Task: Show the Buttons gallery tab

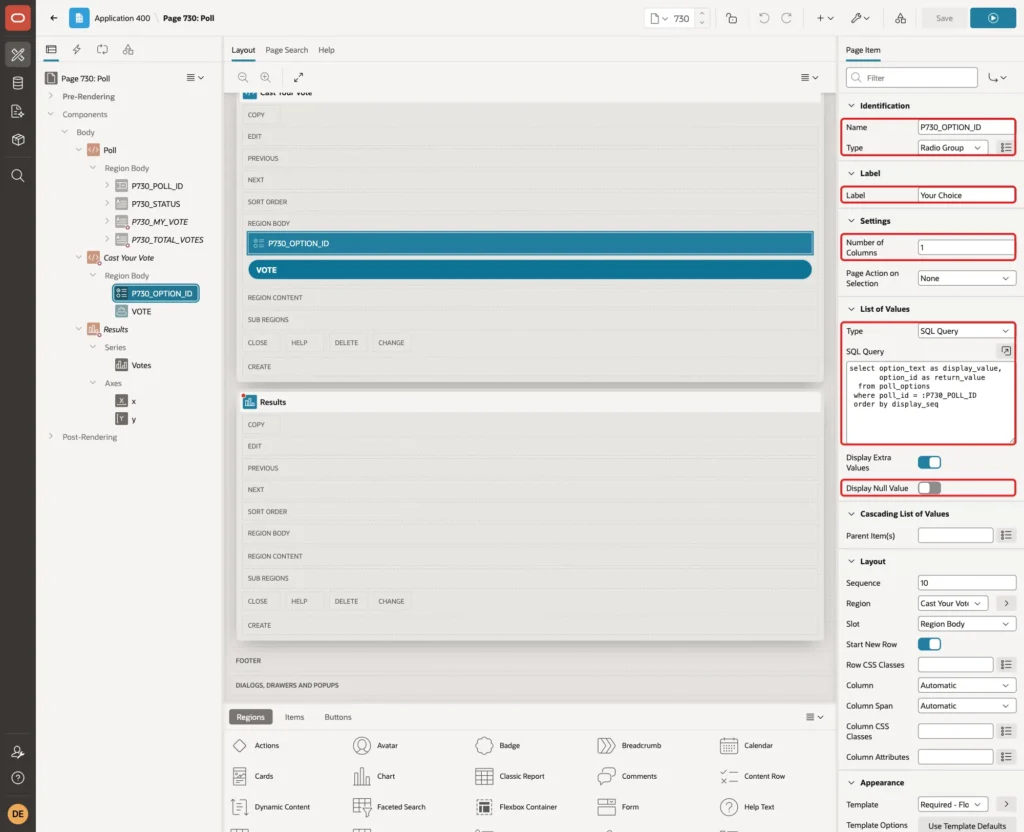Action: click(338, 717)
